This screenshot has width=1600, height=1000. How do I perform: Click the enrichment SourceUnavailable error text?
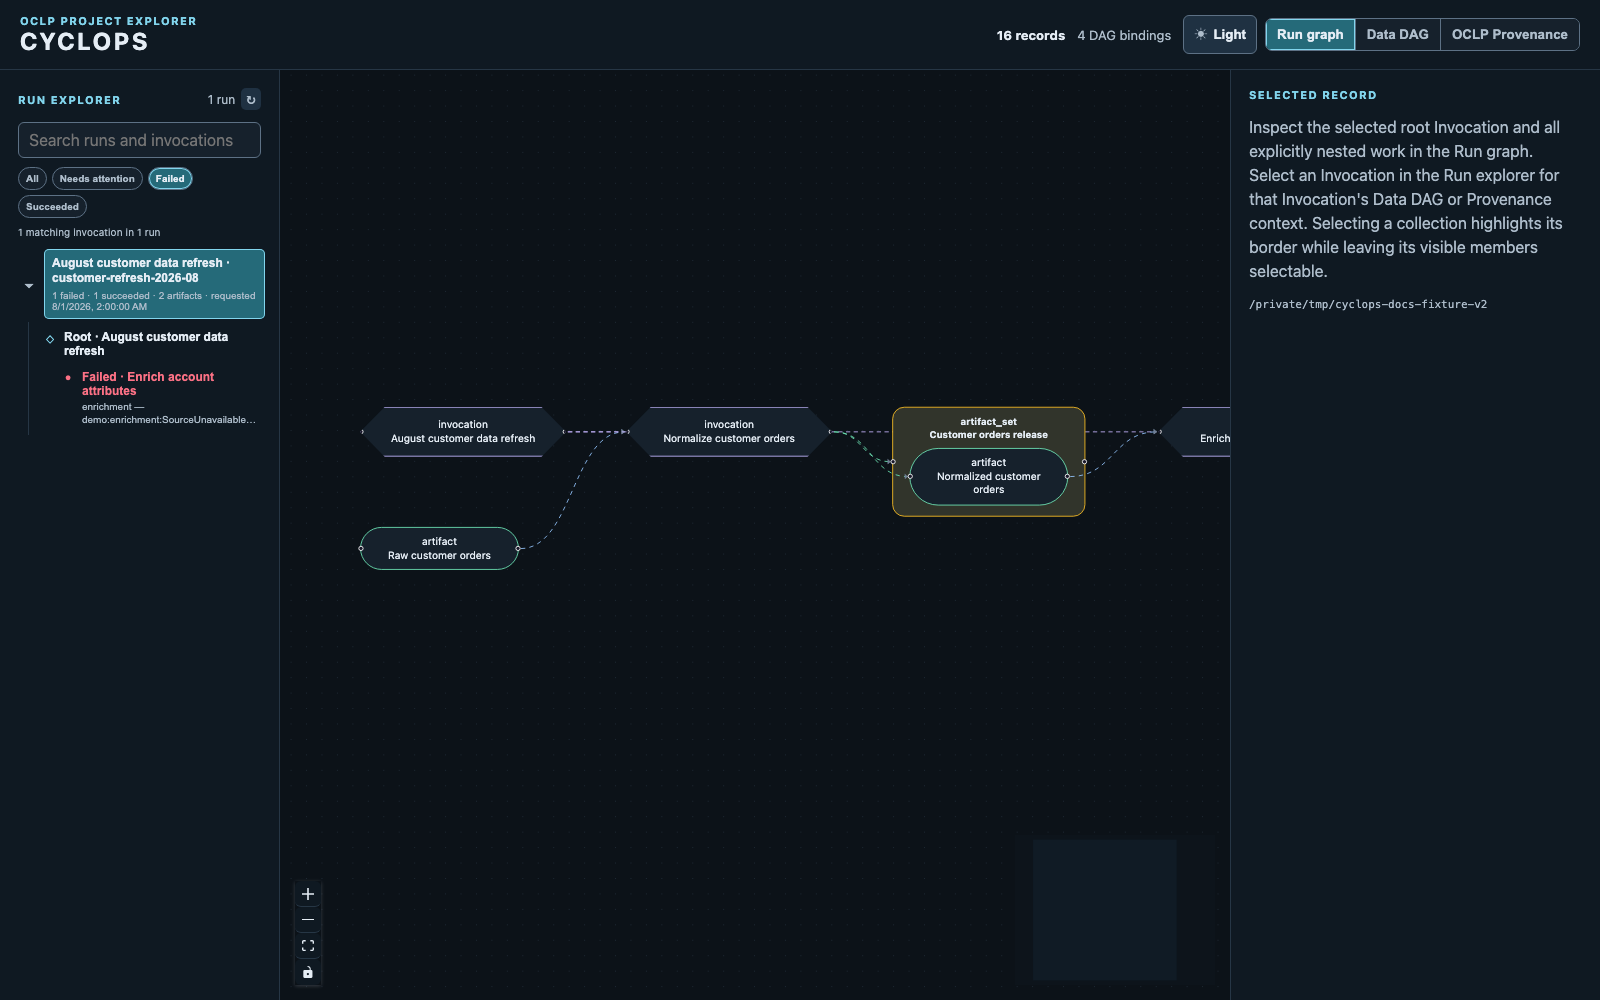(168, 413)
